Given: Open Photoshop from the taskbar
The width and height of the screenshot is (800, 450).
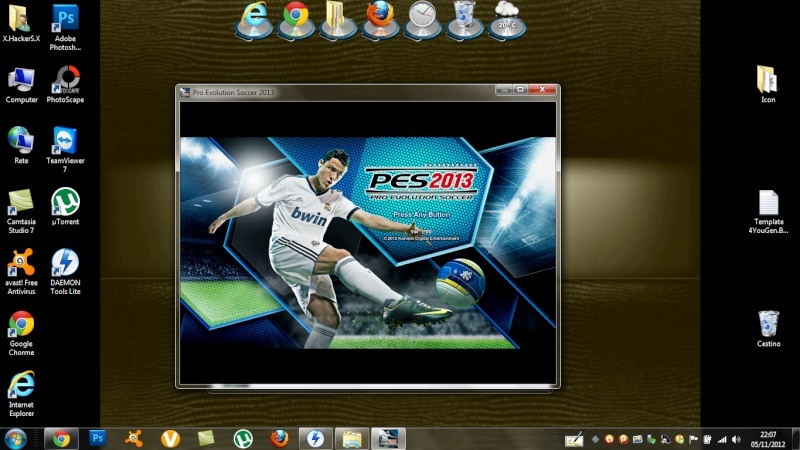Looking at the screenshot, I should pyautogui.click(x=97, y=438).
